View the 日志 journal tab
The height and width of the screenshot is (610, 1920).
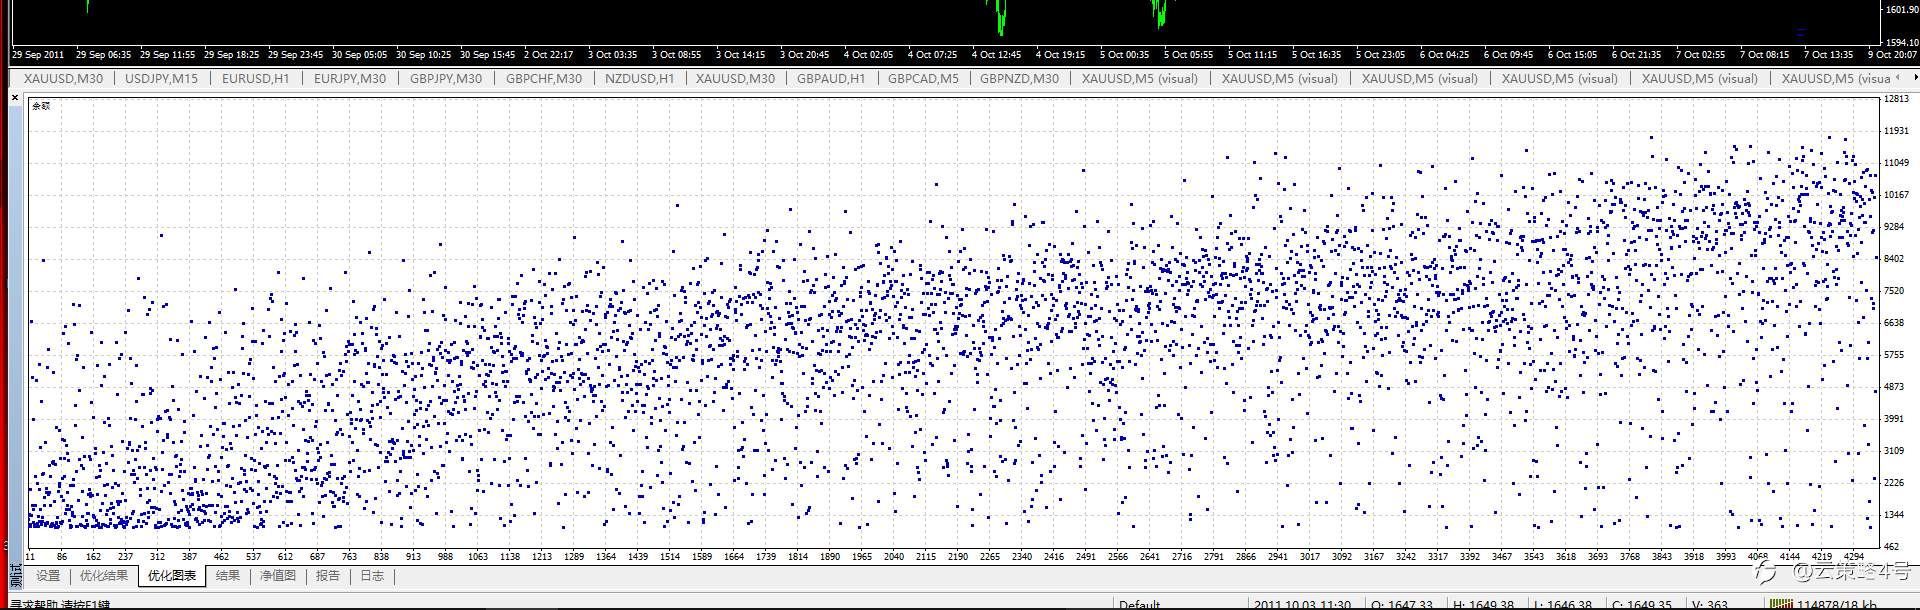coord(372,576)
